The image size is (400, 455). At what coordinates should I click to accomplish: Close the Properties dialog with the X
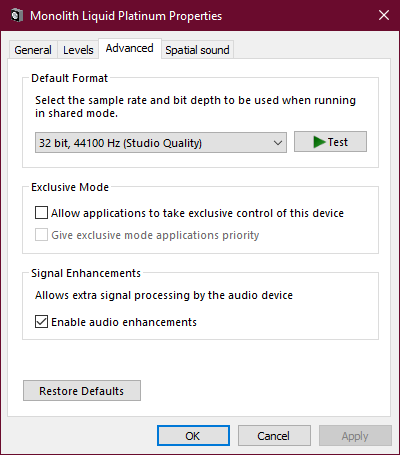(x=384, y=15)
